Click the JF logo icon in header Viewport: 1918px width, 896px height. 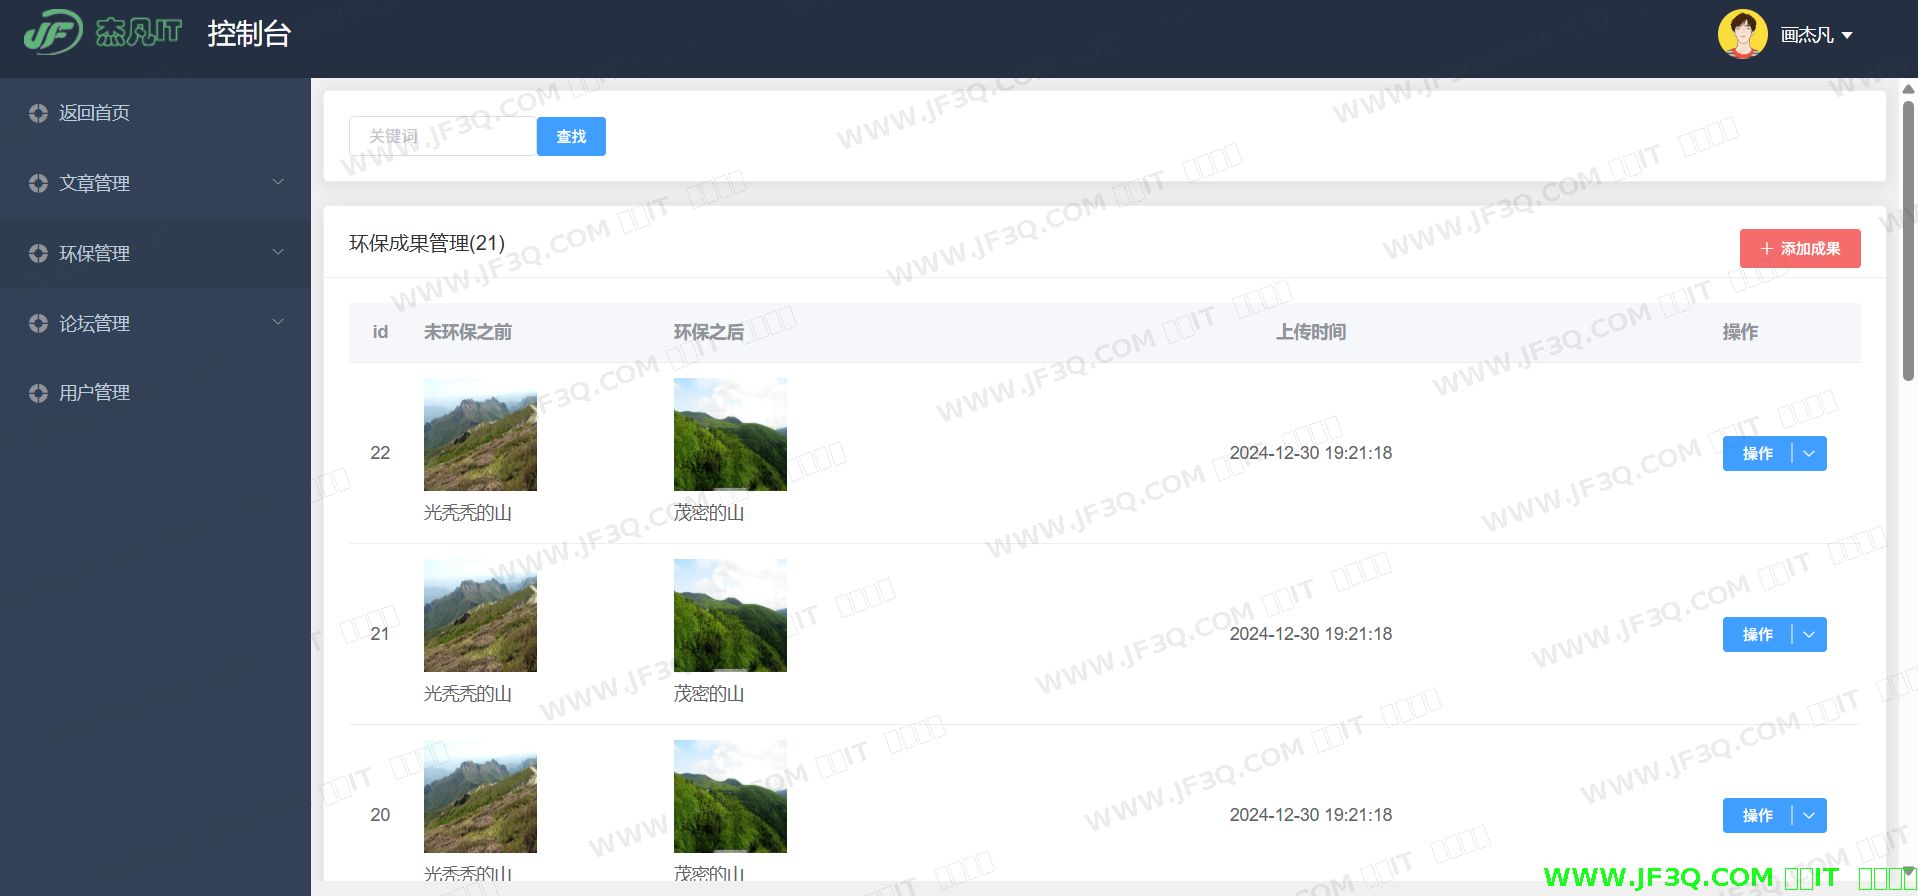point(52,33)
